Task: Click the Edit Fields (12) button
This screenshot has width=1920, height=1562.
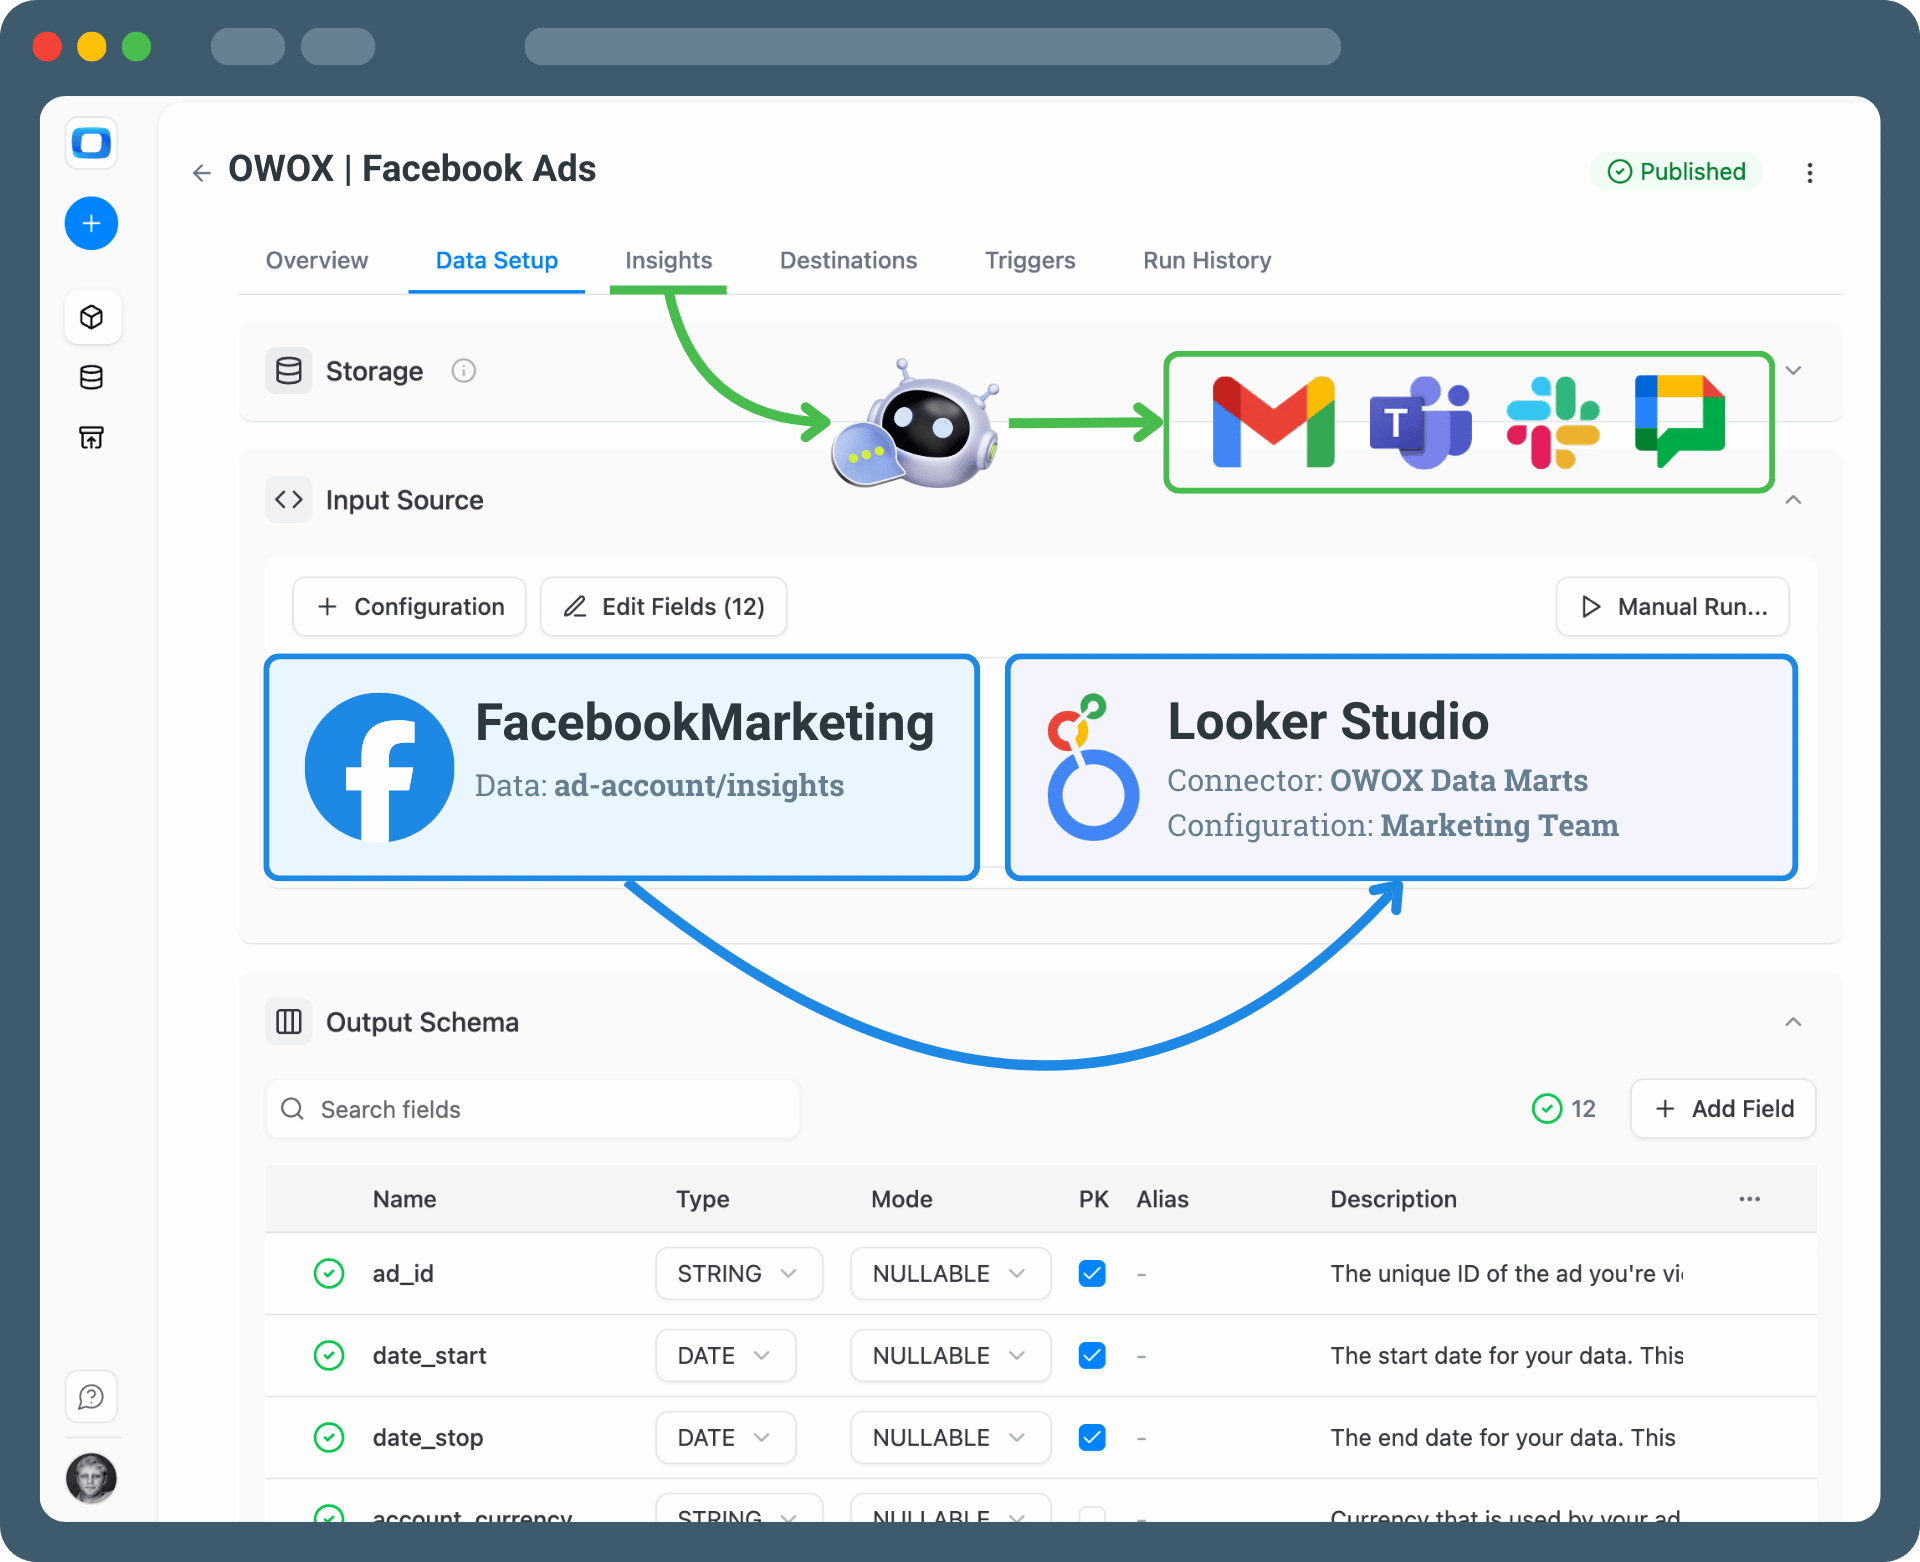Action: [x=663, y=606]
